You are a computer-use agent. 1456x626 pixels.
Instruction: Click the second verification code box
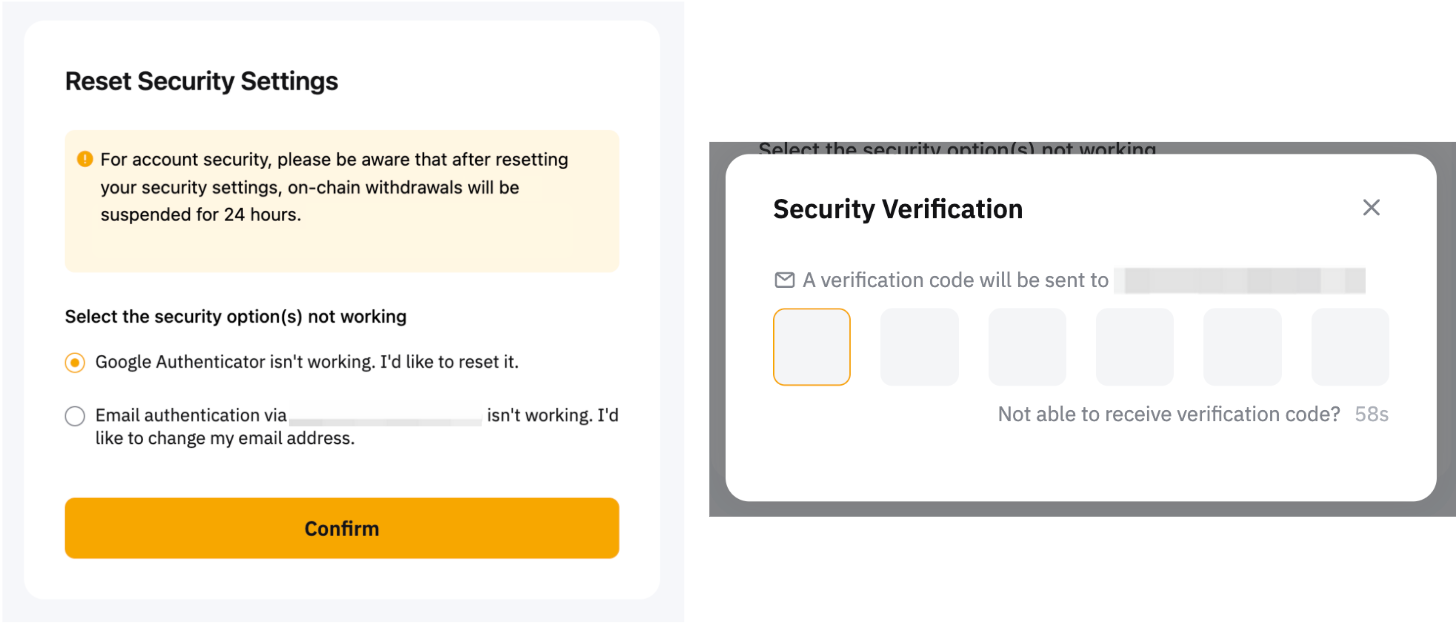tap(919, 347)
